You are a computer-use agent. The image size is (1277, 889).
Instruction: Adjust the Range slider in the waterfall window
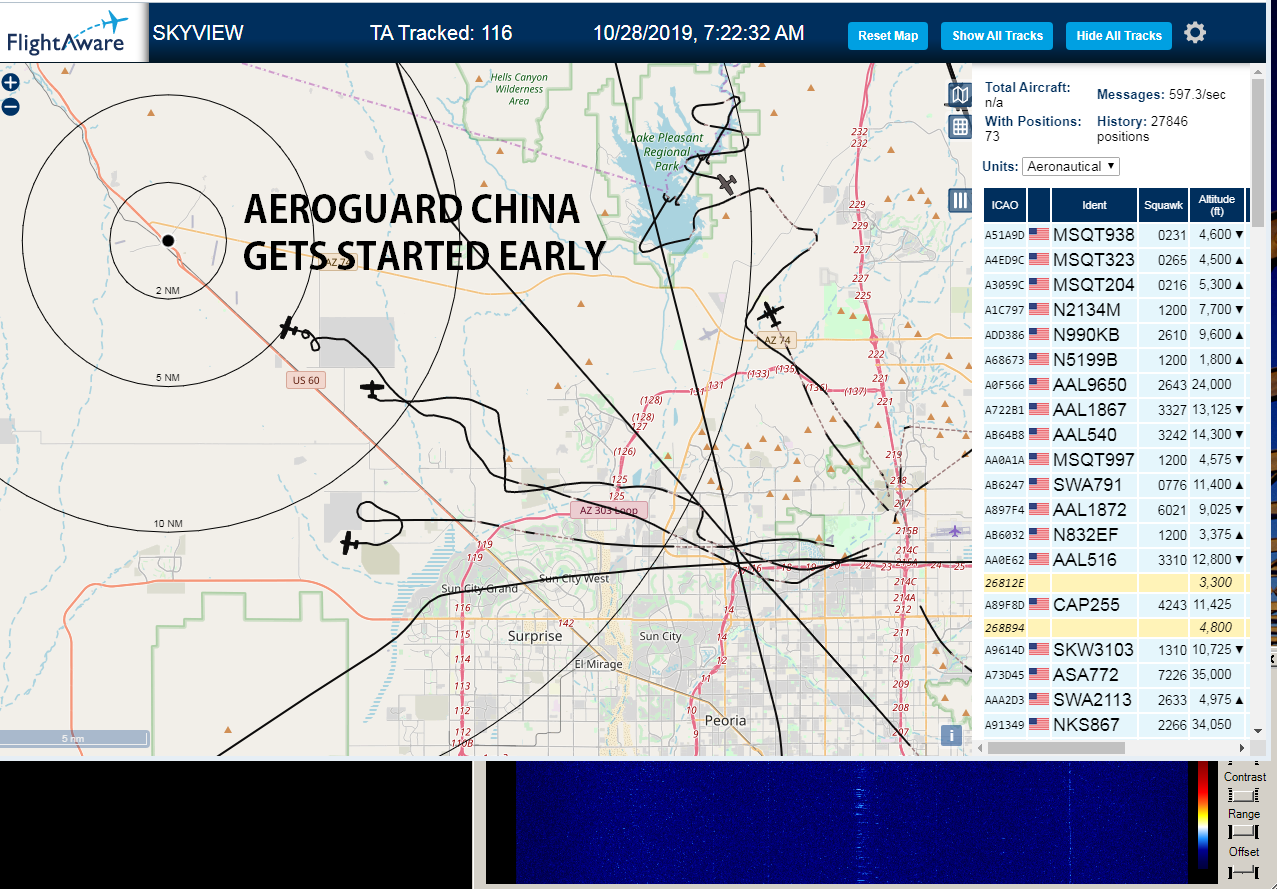[x=1243, y=832]
